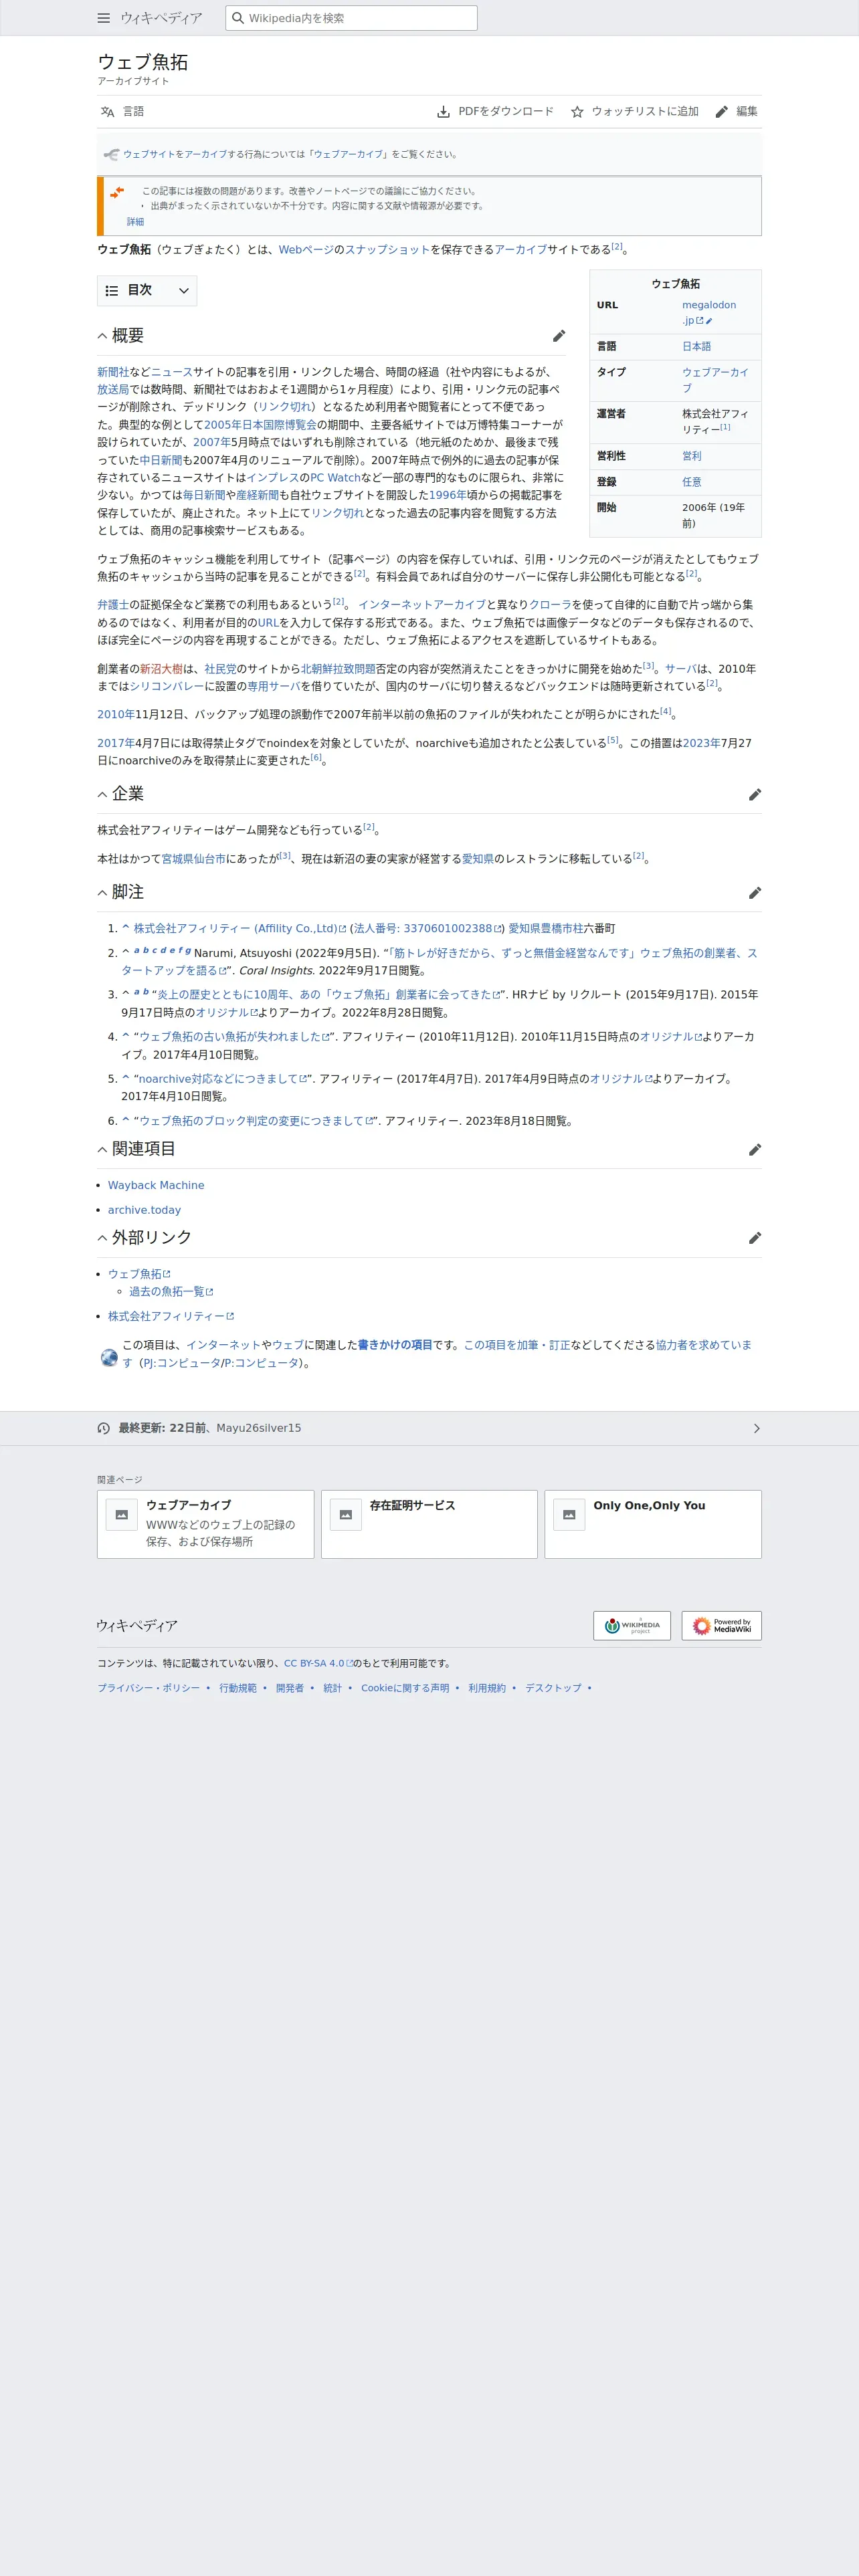Edit the 脚注 section pencil icon
Viewport: 859px width, 2576px height.
click(x=755, y=892)
